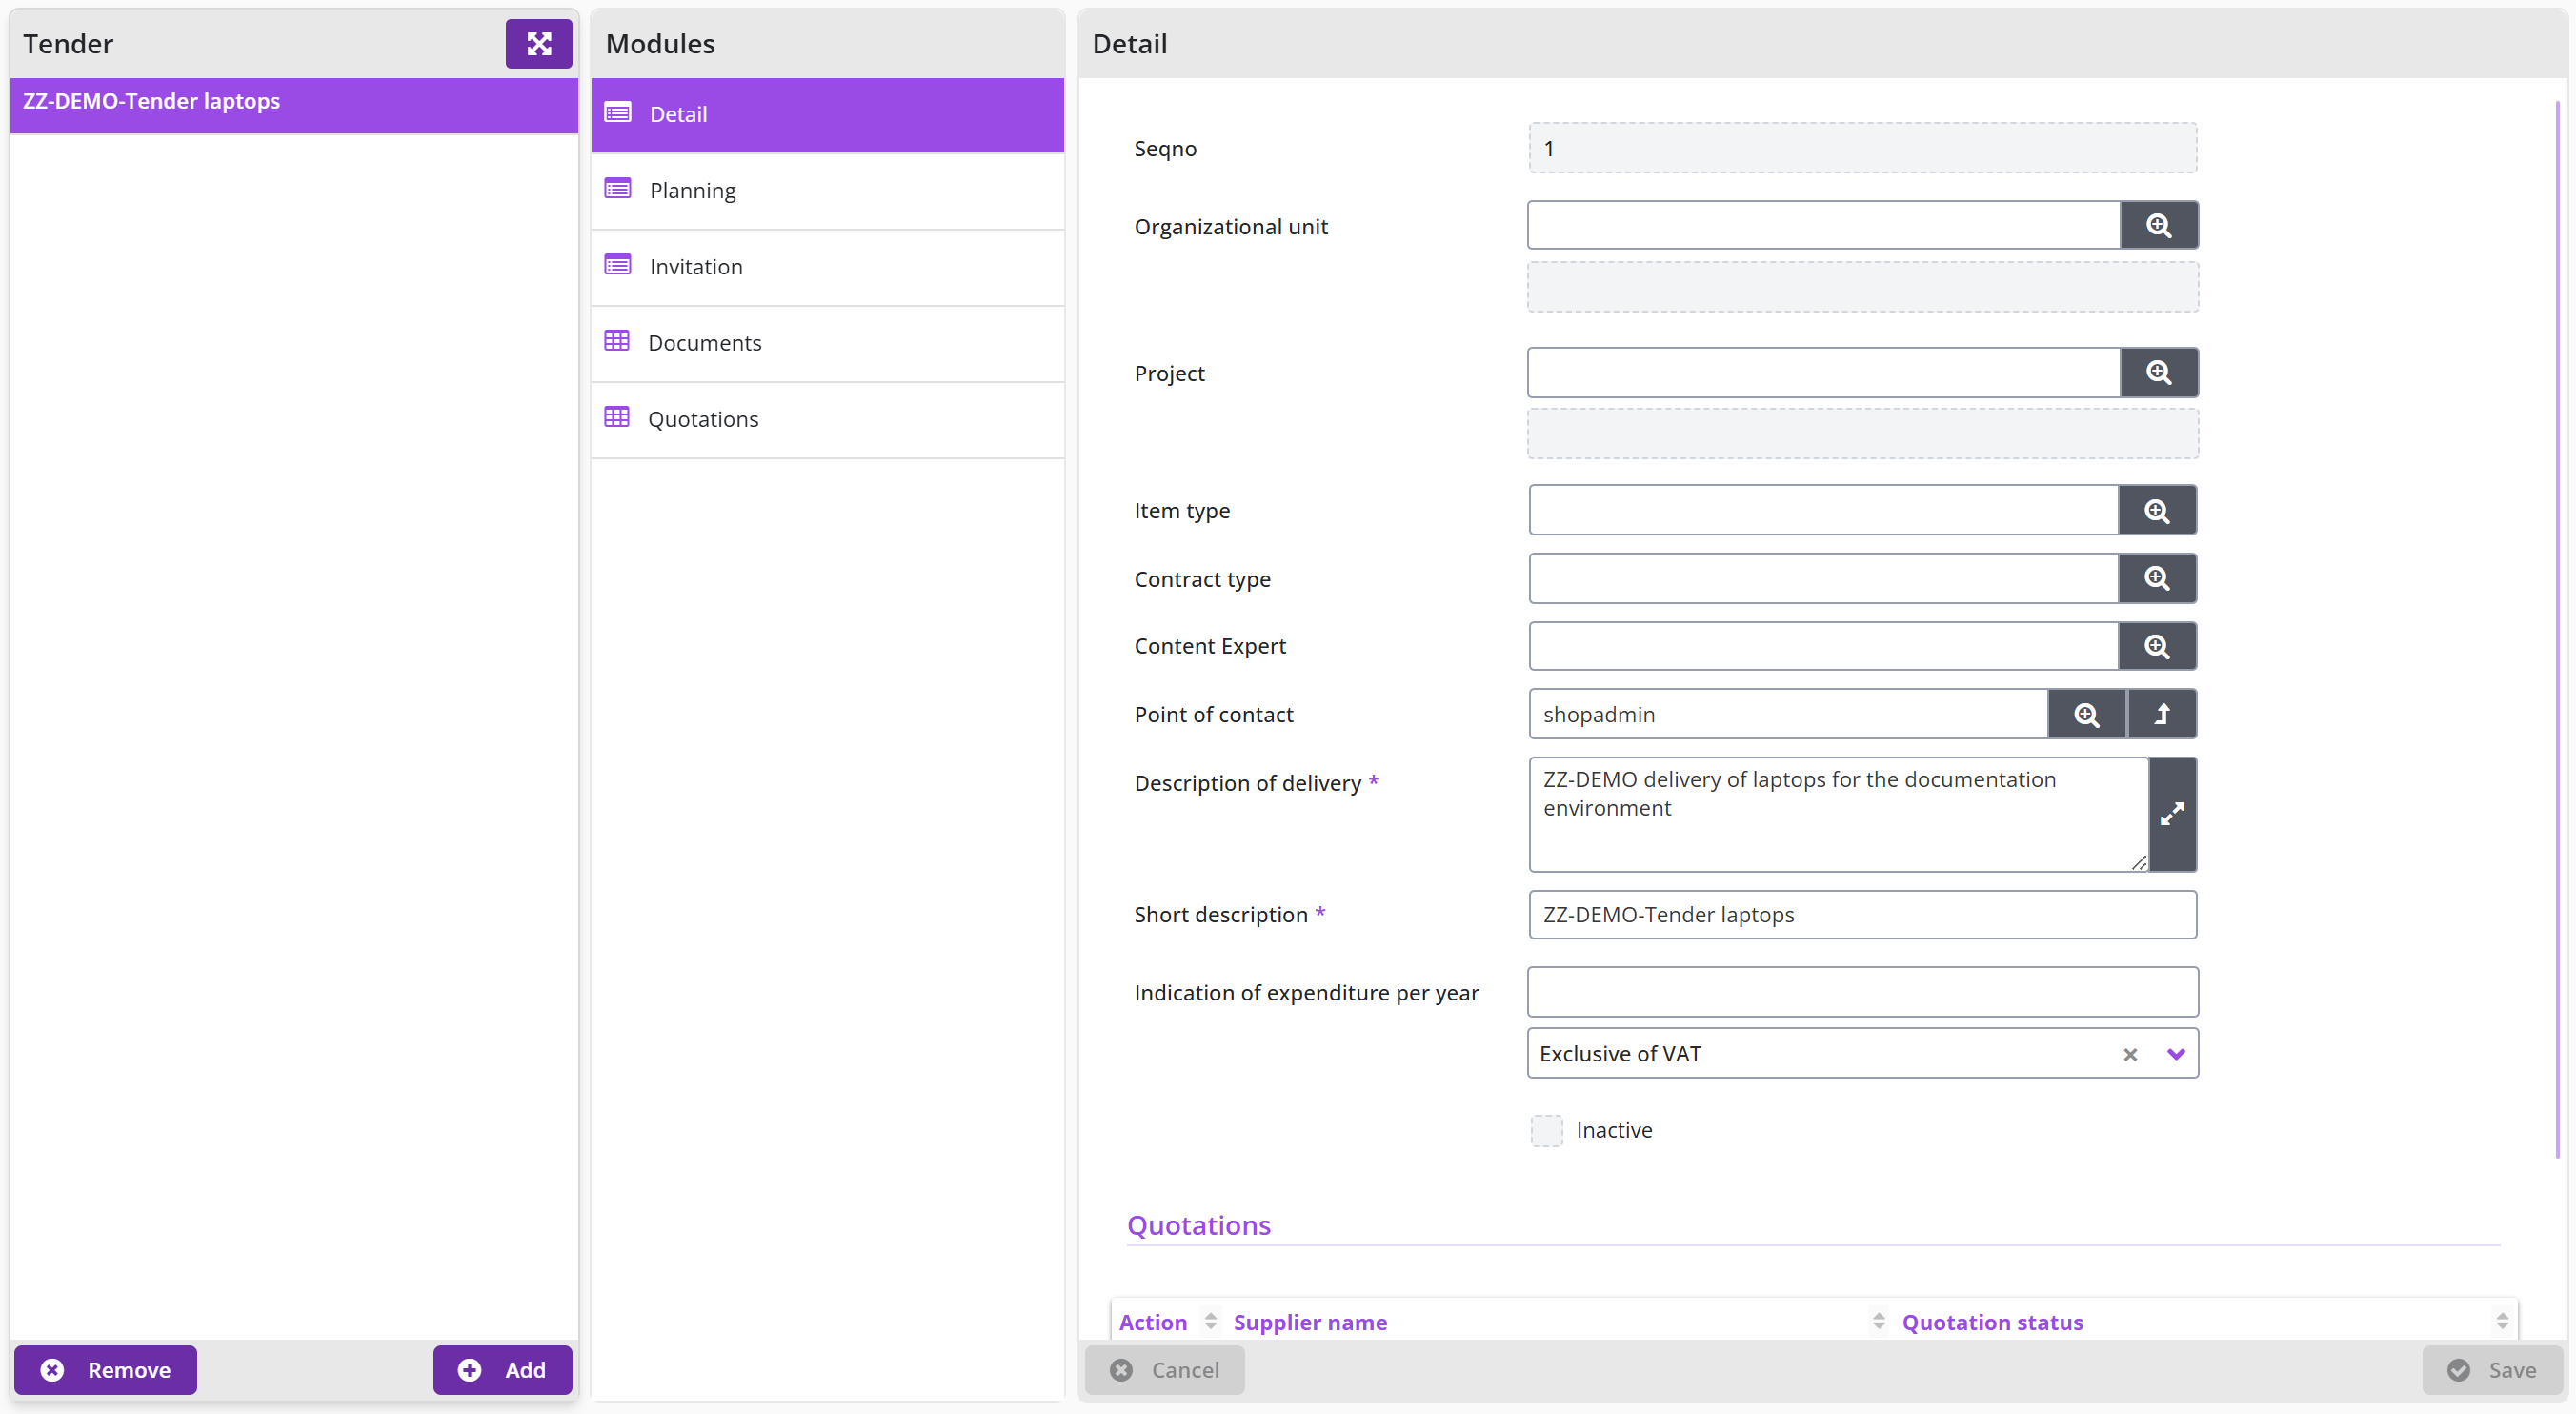Open Content Expert lookup magnifier
Image resolution: width=2576 pixels, height=1414 pixels.
click(x=2157, y=646)
